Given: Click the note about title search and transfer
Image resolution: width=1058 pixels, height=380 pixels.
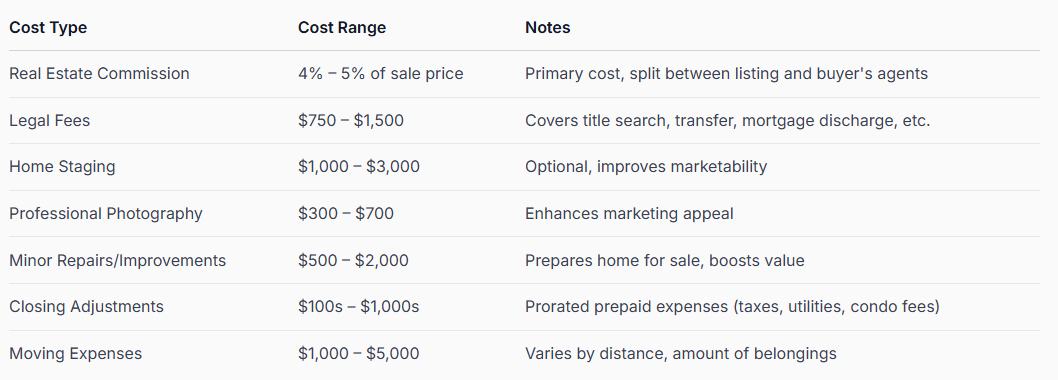Looking at the screenshot, I should pos(727,121).
